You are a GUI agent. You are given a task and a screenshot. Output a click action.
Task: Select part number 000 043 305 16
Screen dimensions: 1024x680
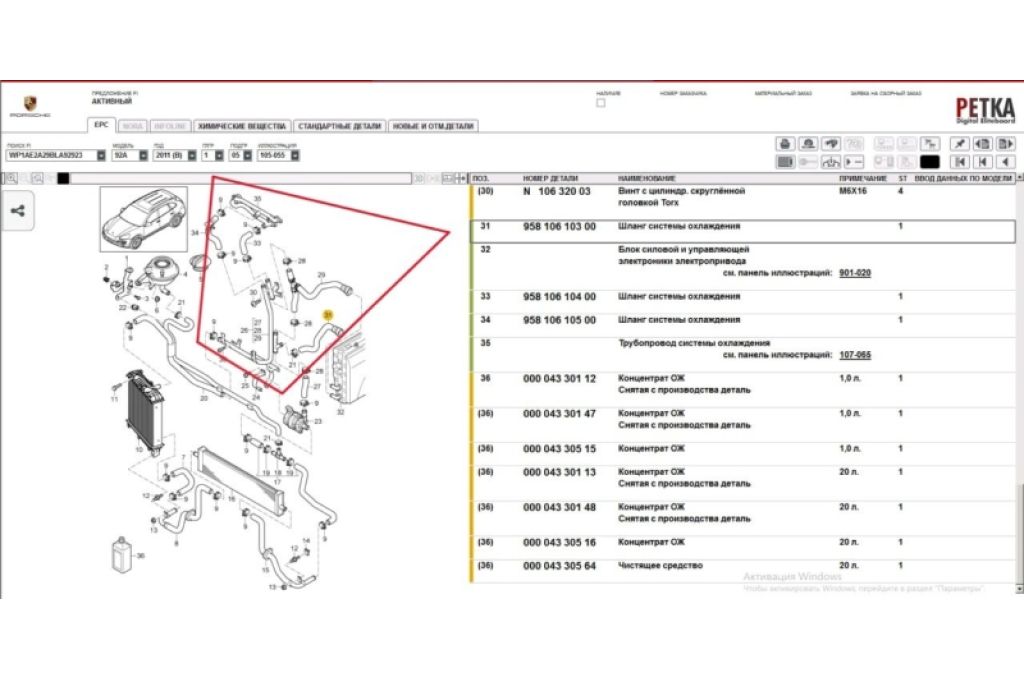click(x=559, y=542)
